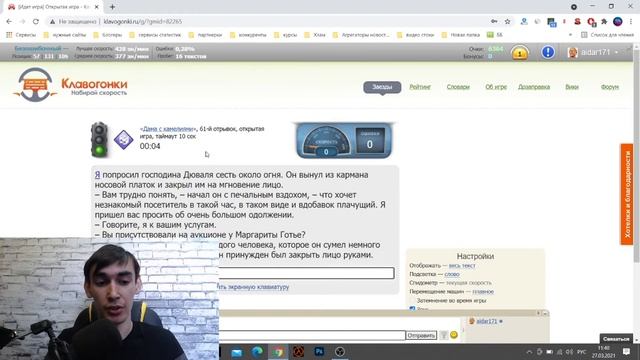Open the Вики menu item
Image resolution: width=640 pixels, height=360 pixels.
[x=572, y=87]
